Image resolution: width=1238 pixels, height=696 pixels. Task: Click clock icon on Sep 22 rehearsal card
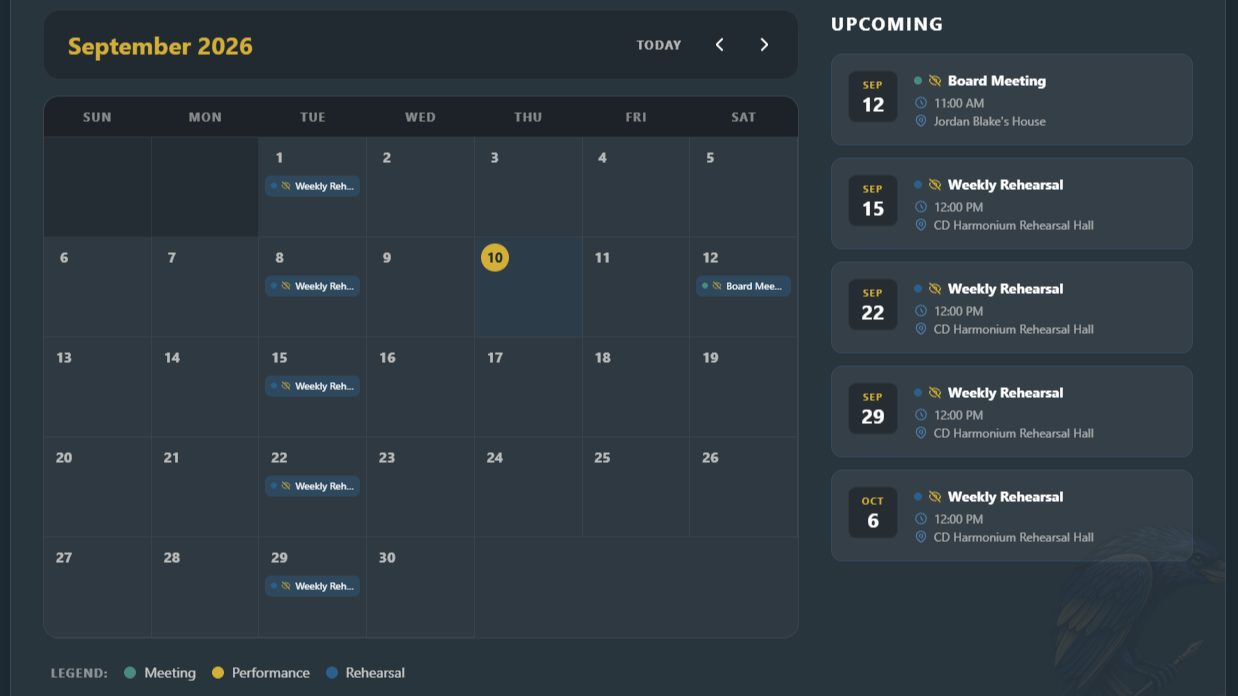(921, 311)
